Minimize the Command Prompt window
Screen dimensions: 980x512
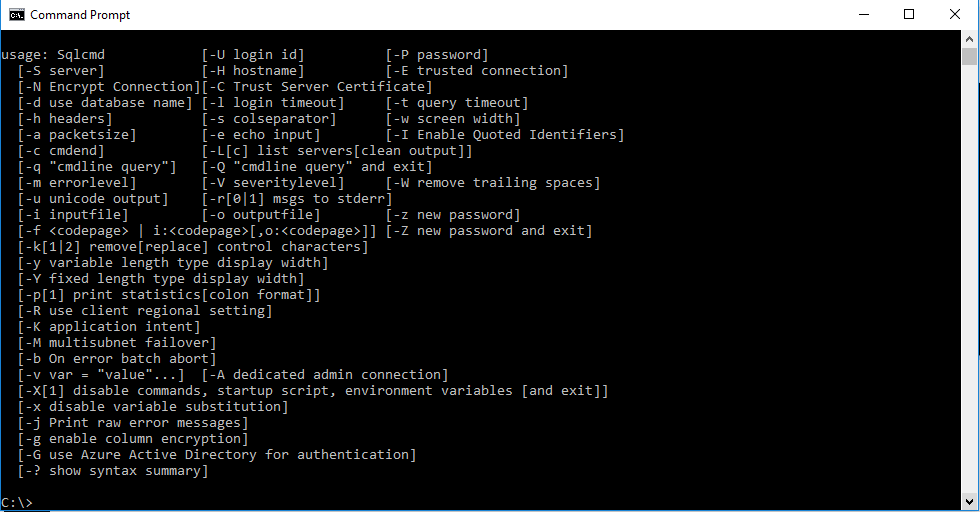[x=863, y=15]
